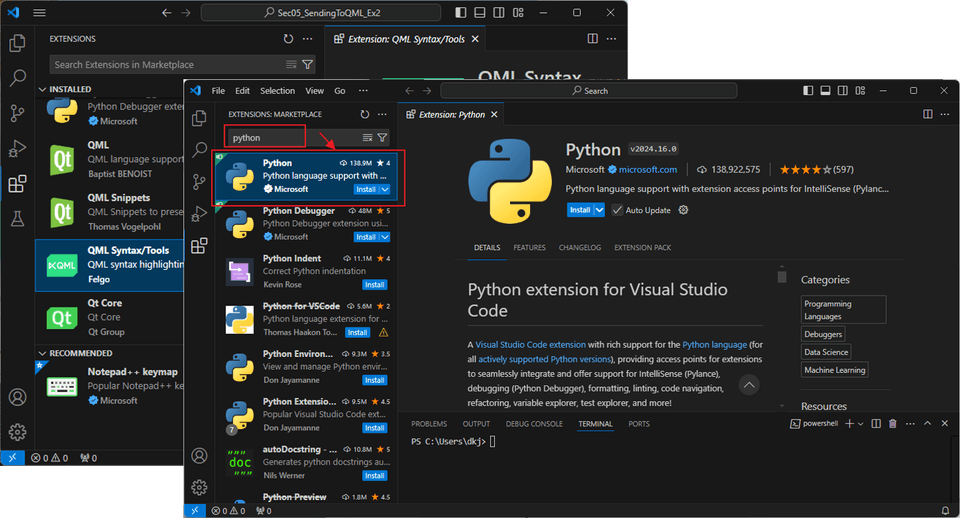
Task: Open the File menu
Action: pos(218,91)
